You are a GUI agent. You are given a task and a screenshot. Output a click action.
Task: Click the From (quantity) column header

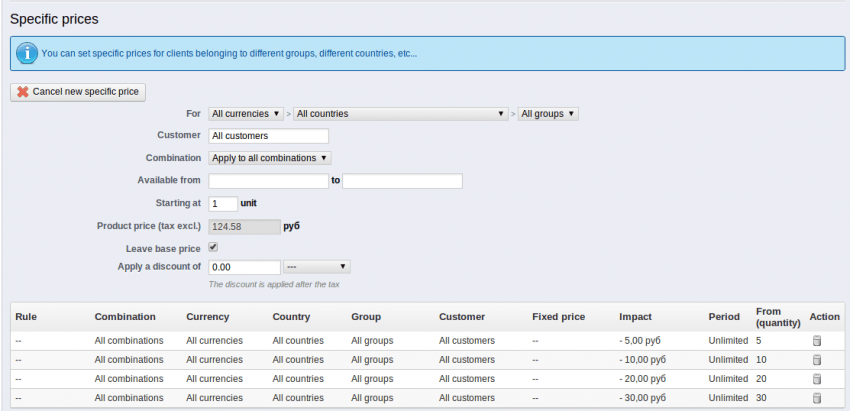[x=778, y=317]
